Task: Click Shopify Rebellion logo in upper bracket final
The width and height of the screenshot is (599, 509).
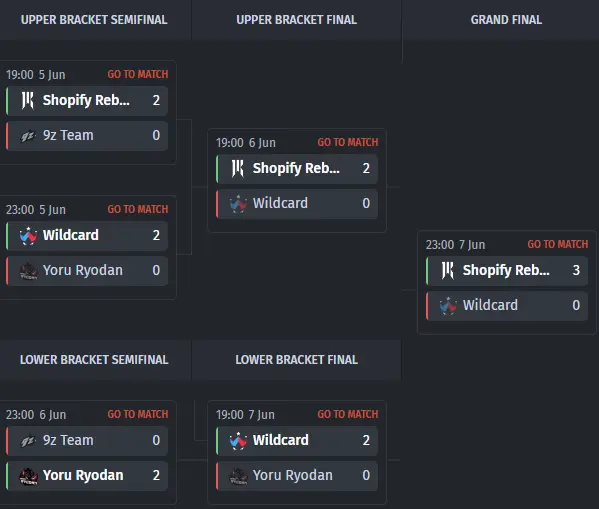Action: [238, 169]
